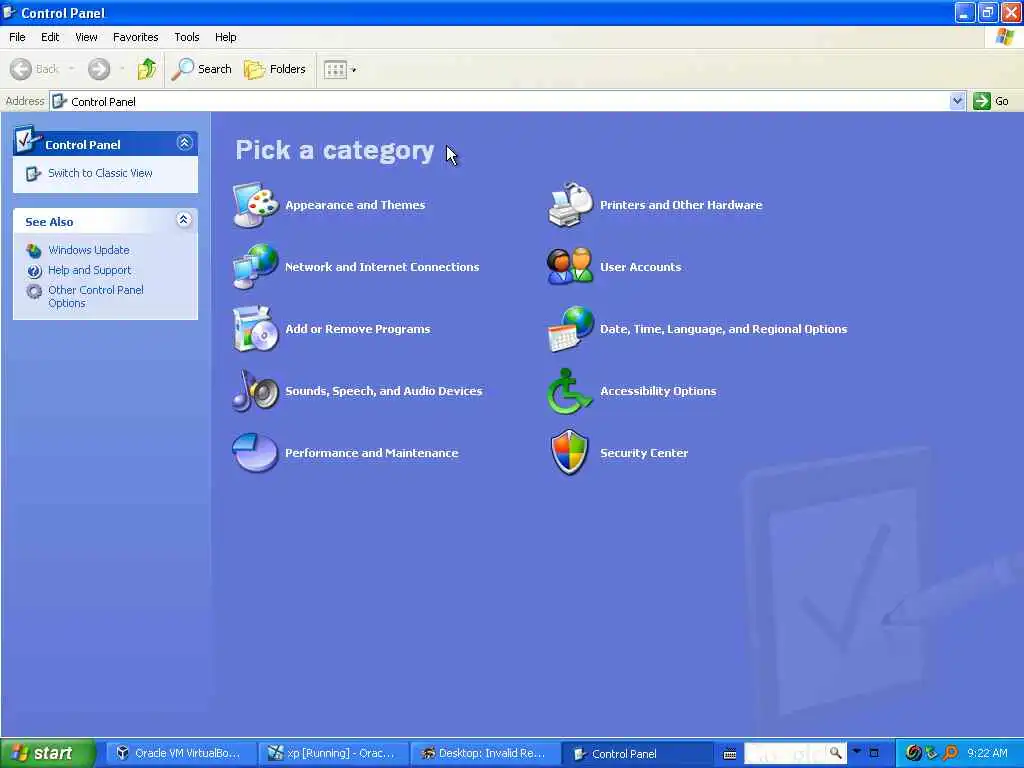1024x768 pixels.
Task: Click the Security Center text link
Action: 644,453
